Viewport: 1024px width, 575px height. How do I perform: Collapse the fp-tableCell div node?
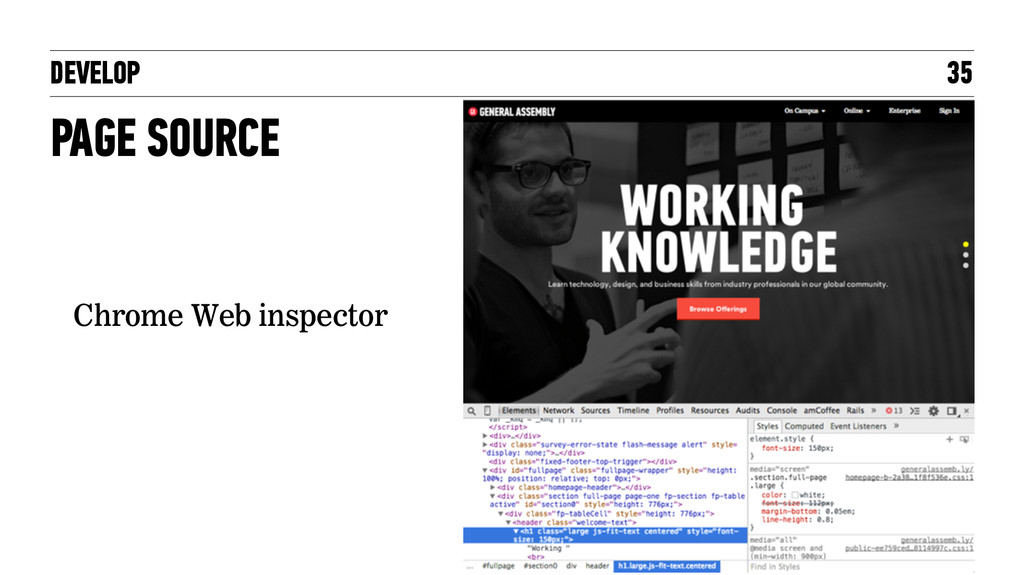pyautogui.click(x=501, y=514)
